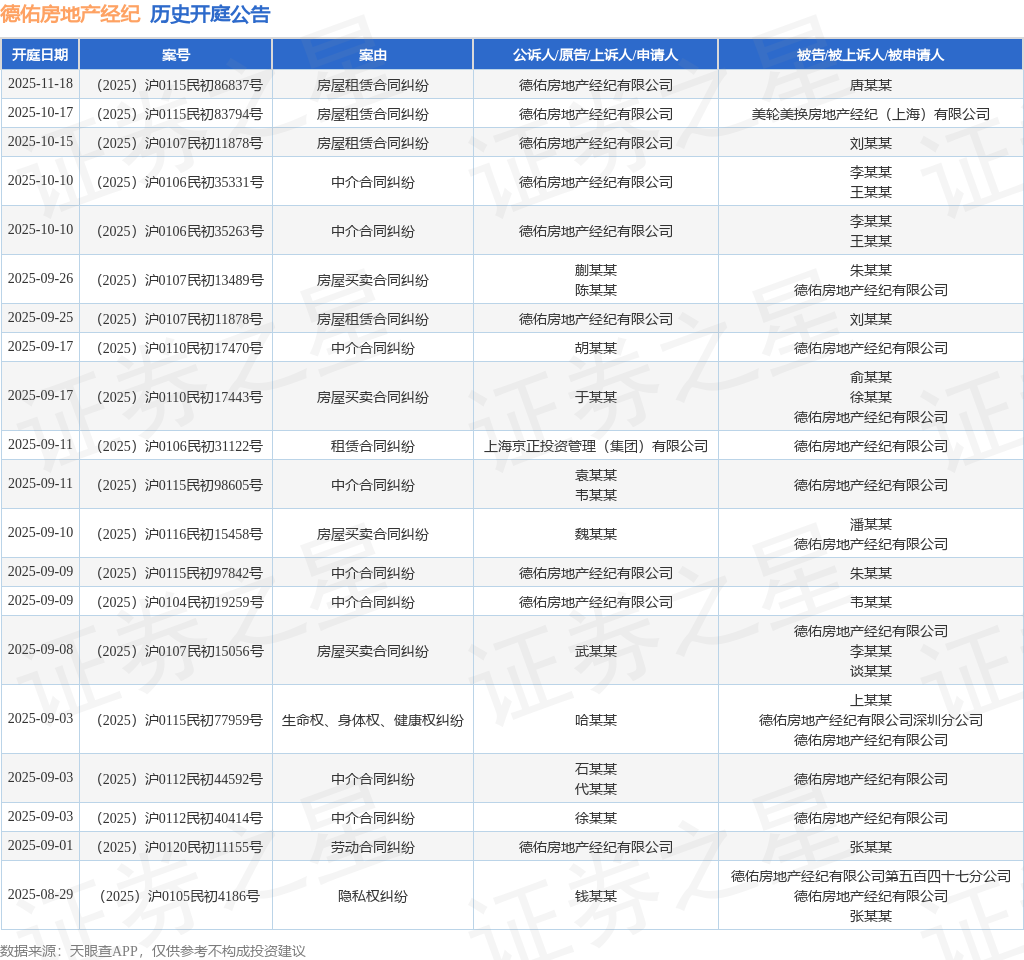Image resolution: width=1024 pixels, height=960 pixels.
Task: Select case number 沪0106民初35331号
Action: (x=180, y=182)
